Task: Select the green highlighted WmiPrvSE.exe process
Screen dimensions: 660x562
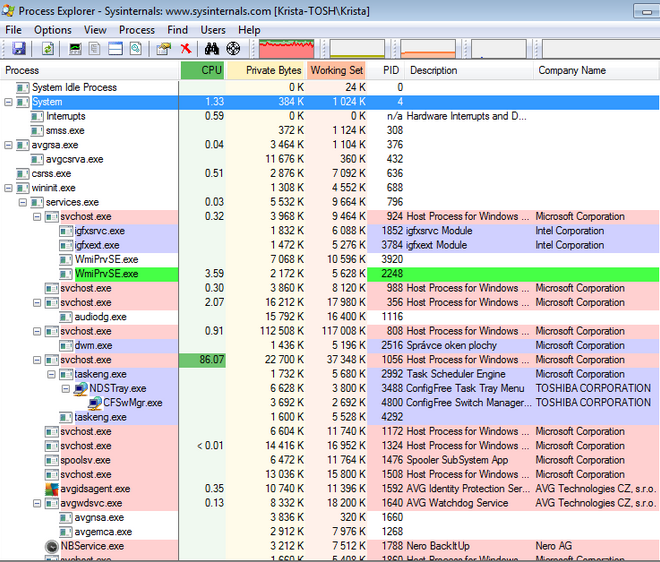Action: tap(106, 274)
